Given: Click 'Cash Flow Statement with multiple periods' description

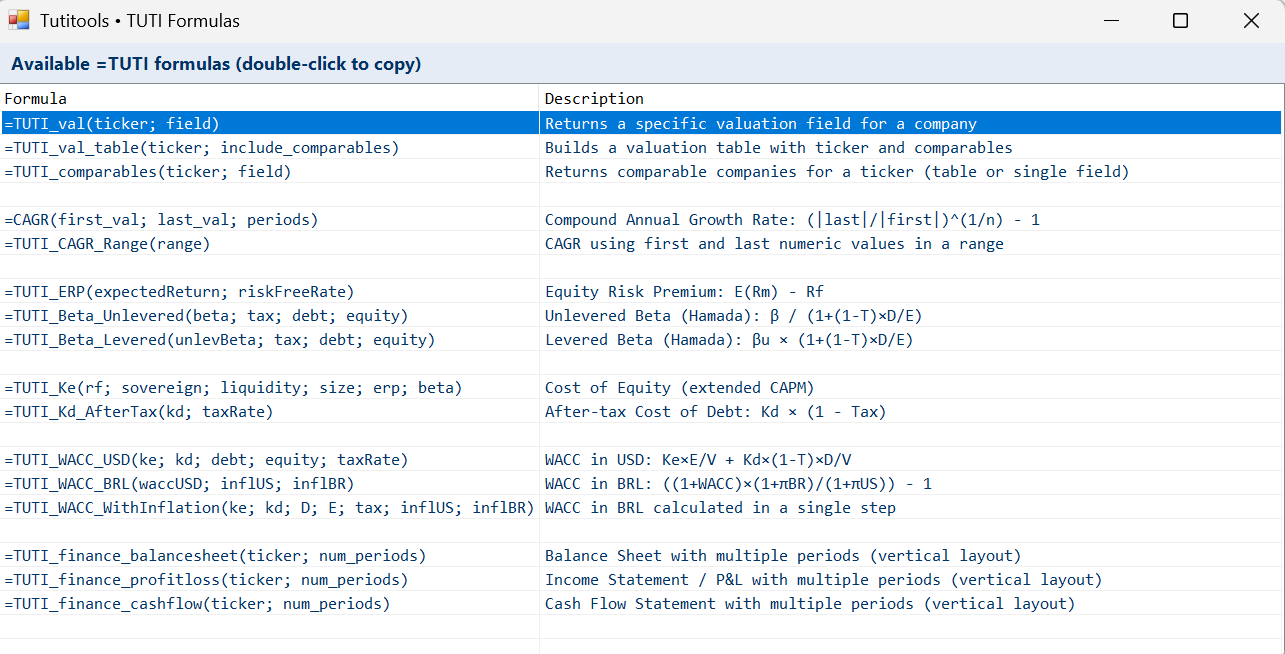Looking at the screenshot, I should point(810,604).
